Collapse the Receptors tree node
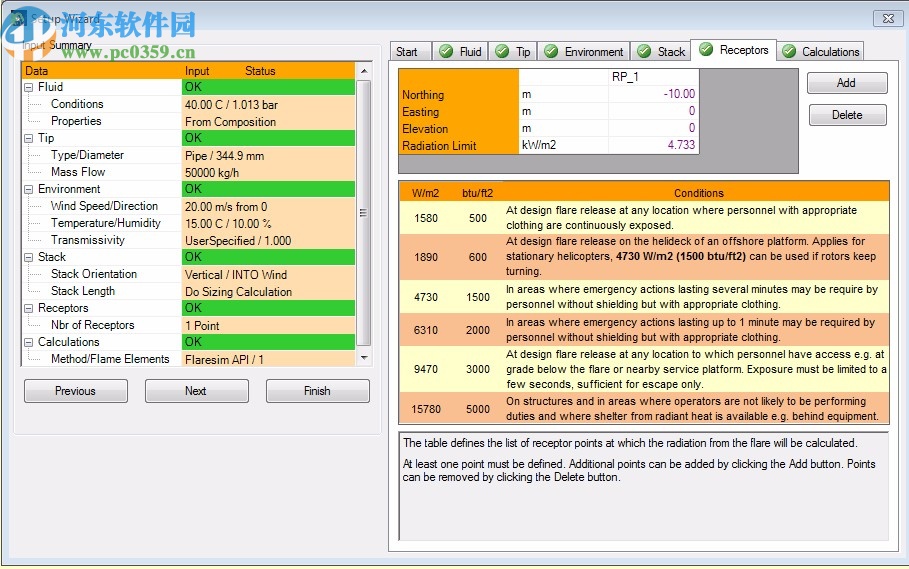909x569 pixels. (29, 309)
